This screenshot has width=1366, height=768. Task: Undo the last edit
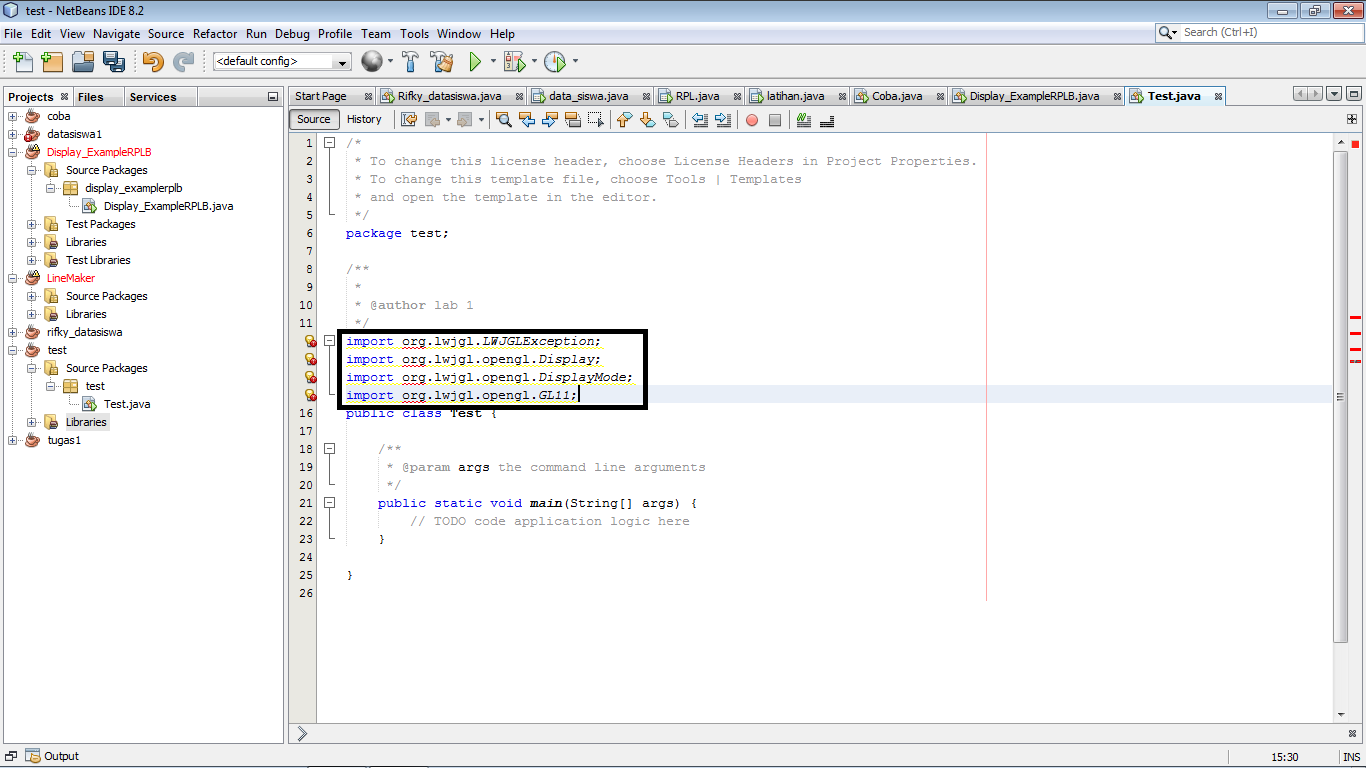151,62
